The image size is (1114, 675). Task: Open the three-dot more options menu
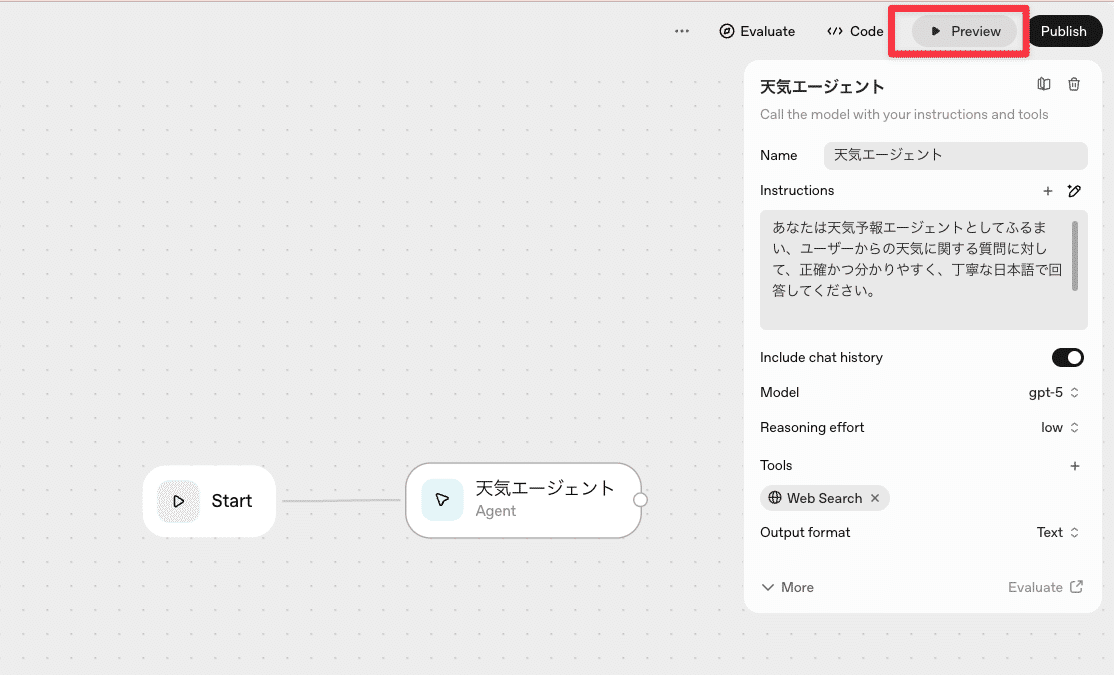(x=682, y=31)
